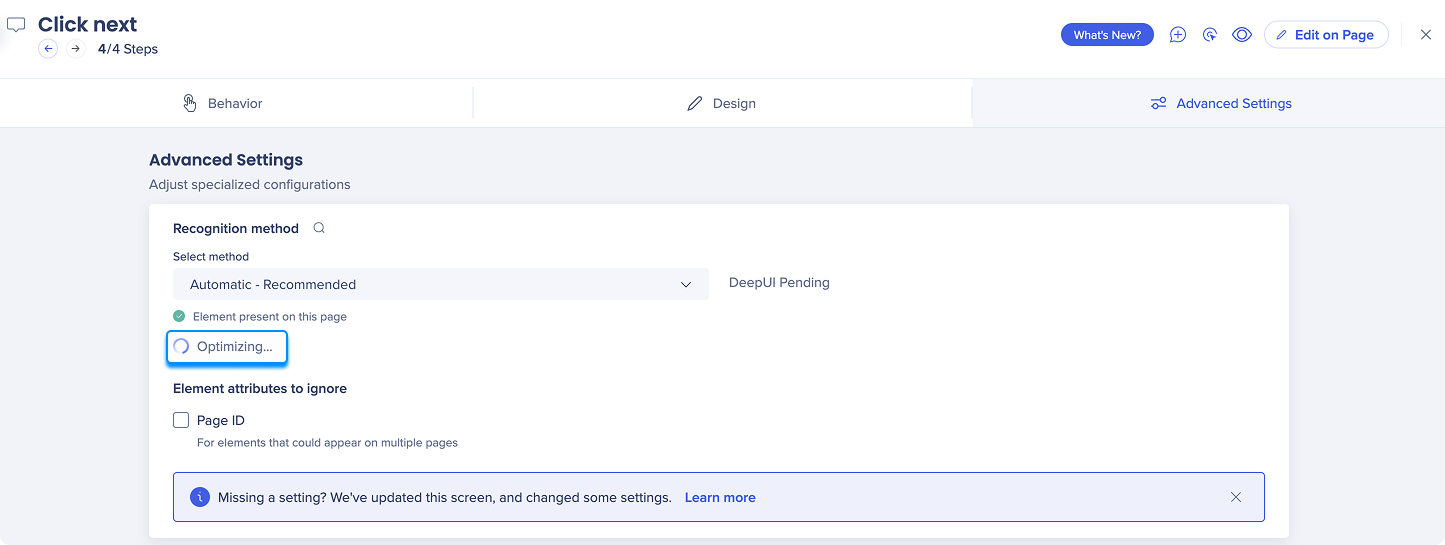
Task: Click the magnifier icon next to Recognition method
Action: 319,228
